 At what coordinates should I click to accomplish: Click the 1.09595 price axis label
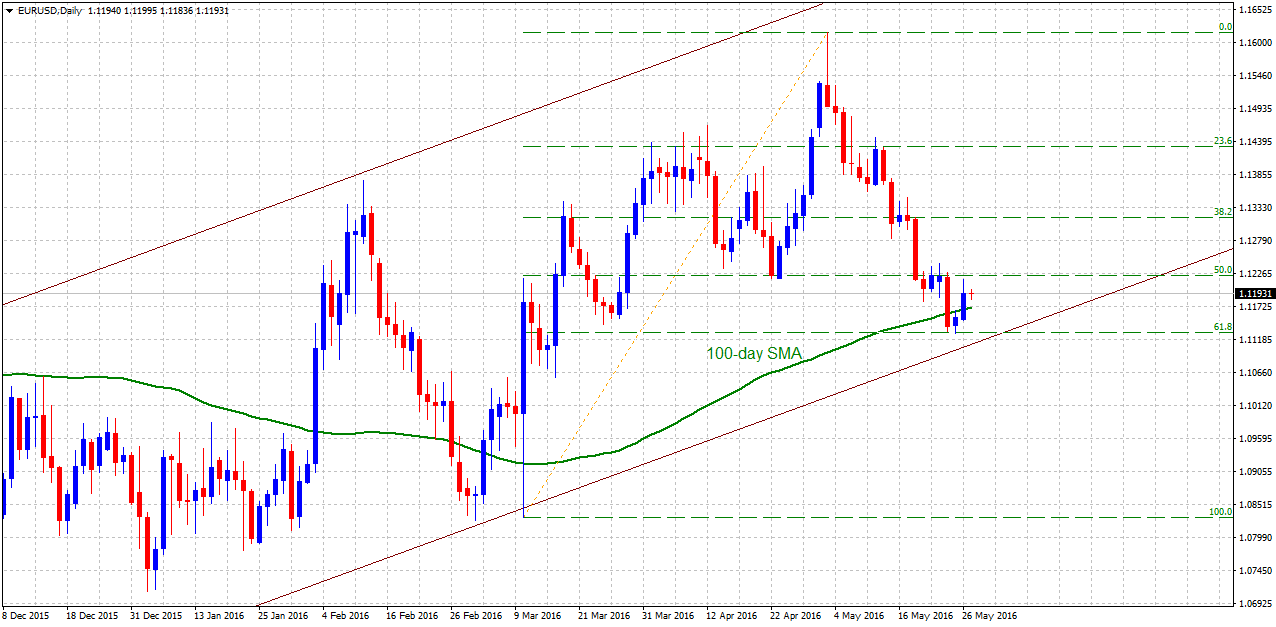point(1254,439)
